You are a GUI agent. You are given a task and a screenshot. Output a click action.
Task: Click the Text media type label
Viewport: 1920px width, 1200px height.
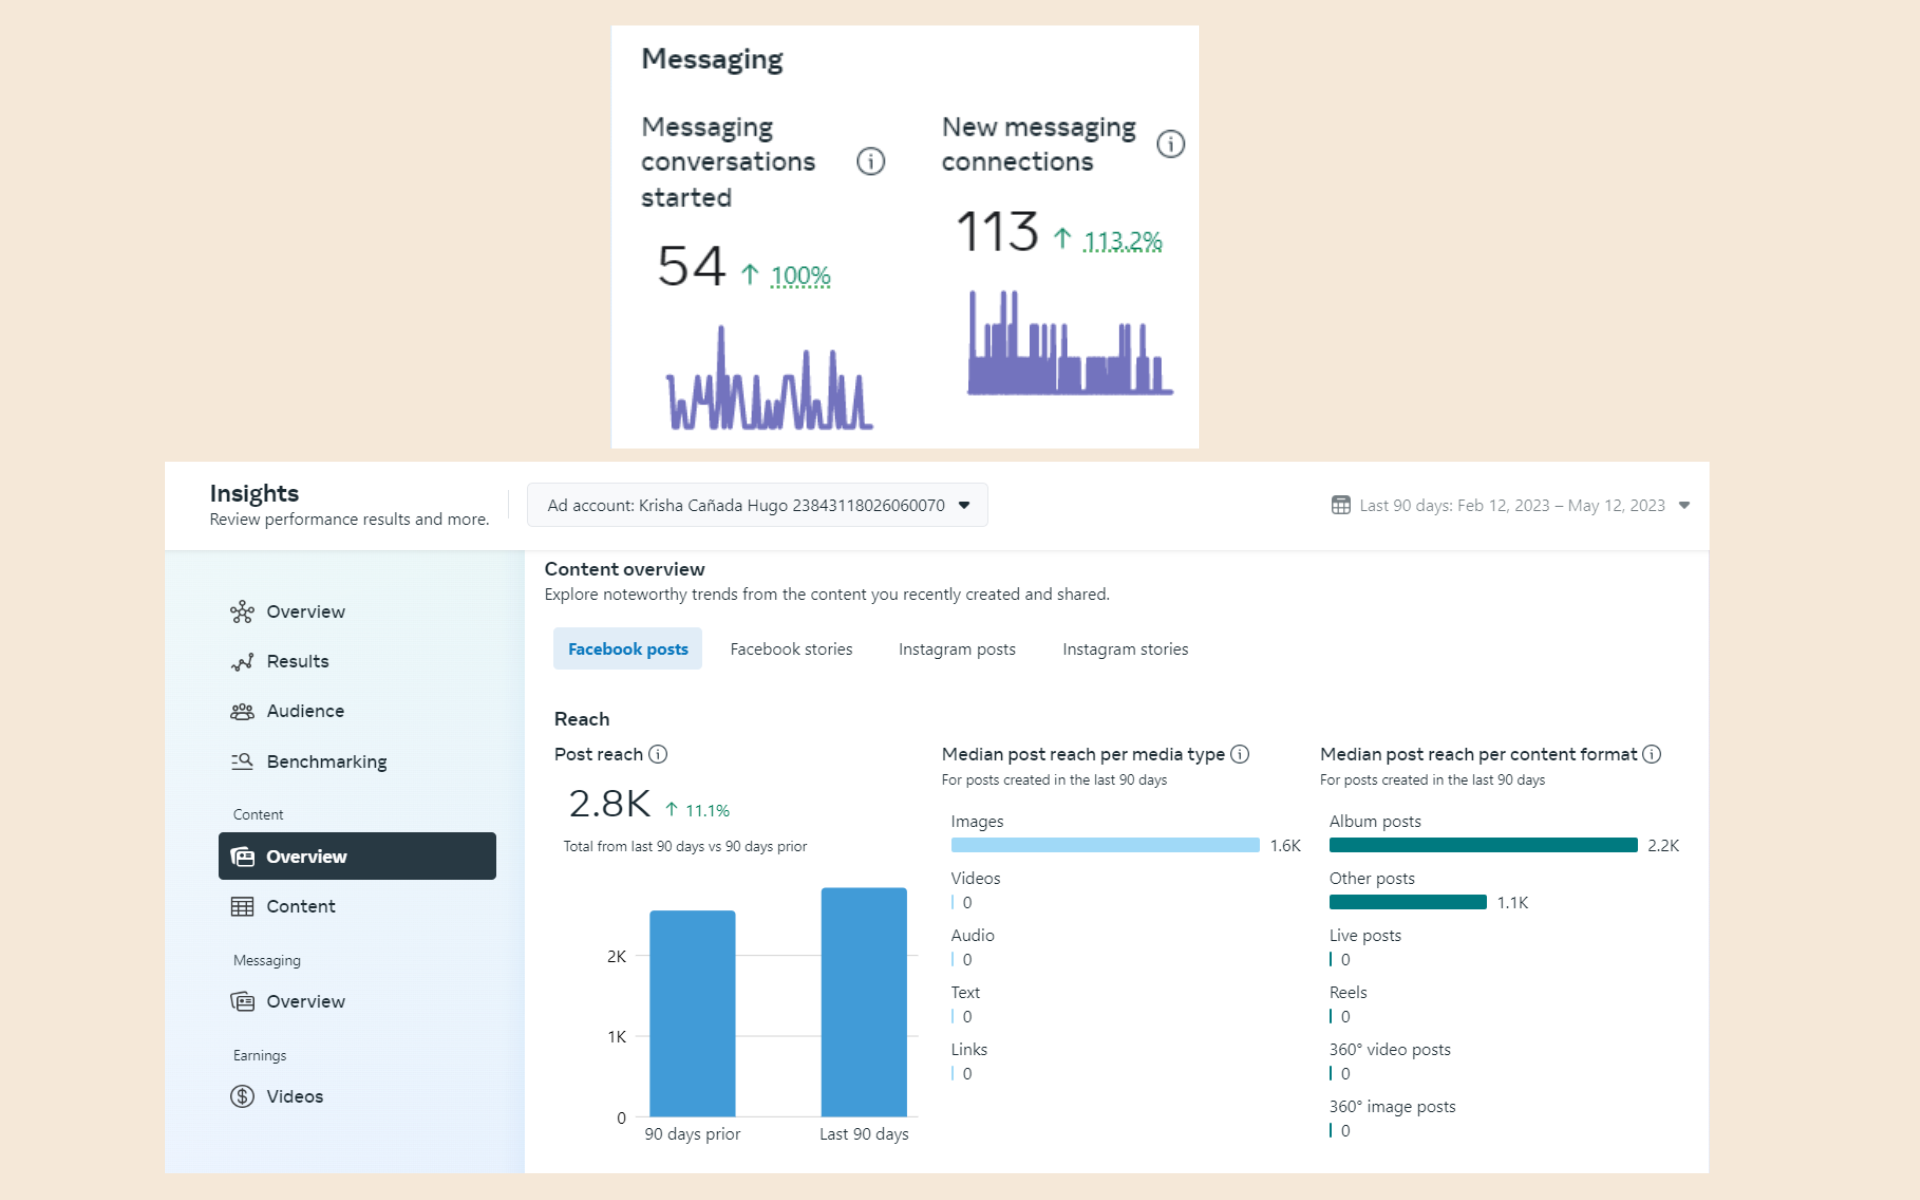965,992
